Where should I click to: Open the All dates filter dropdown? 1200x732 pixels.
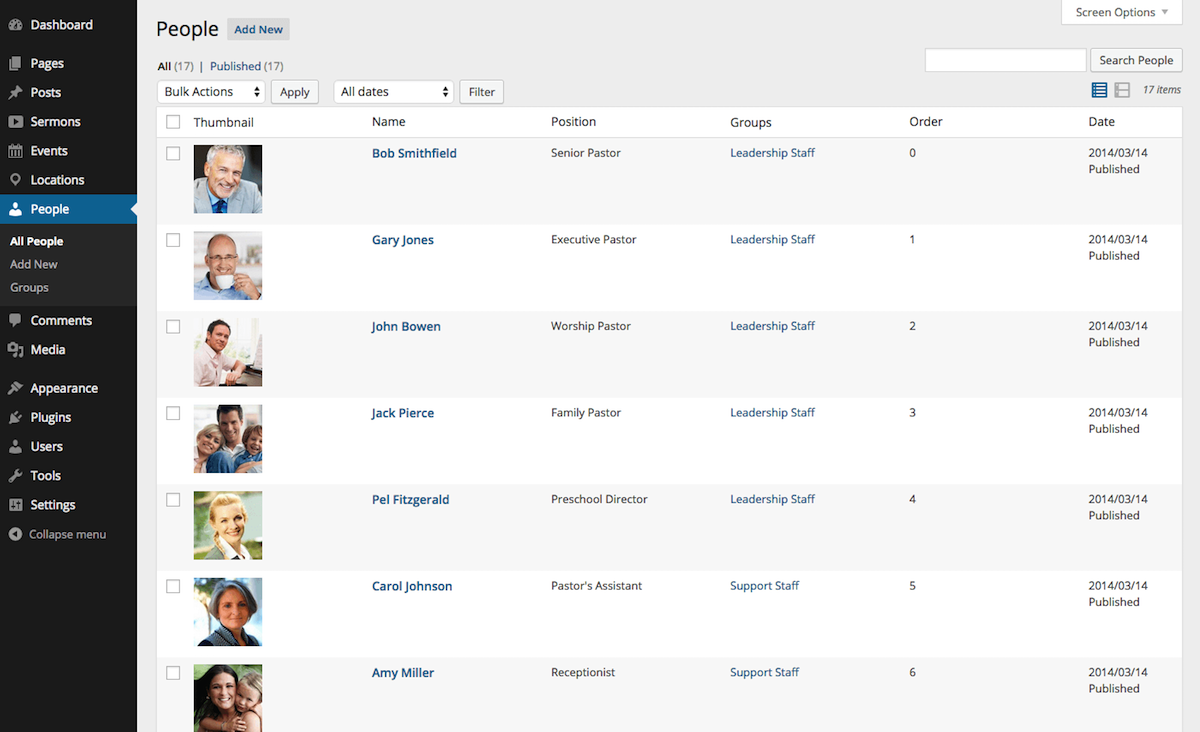point(394,92)
